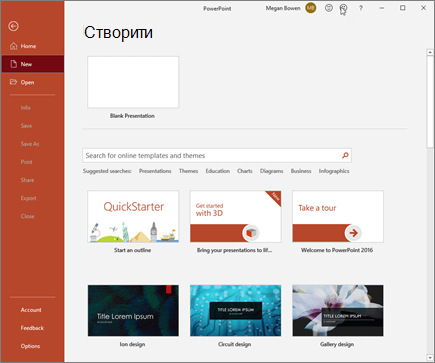435x363 pixels.
Task: Click the Home house icon in sidebar
Action: [x=14, y=46]
